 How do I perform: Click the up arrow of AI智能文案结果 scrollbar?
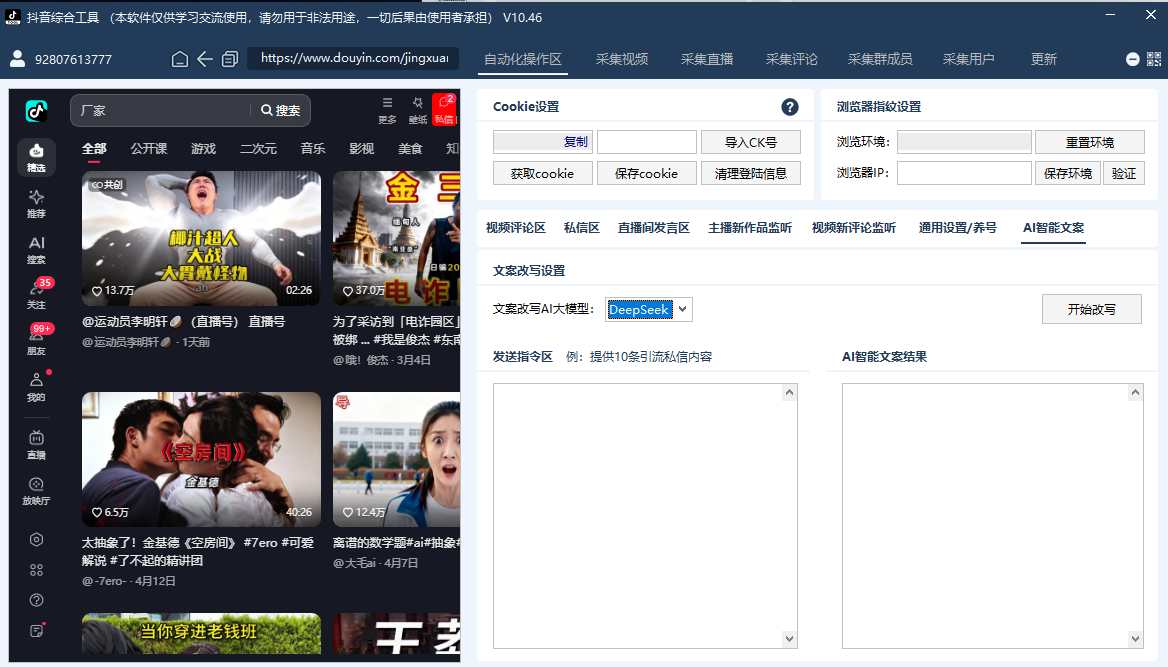coord(1135,392)
